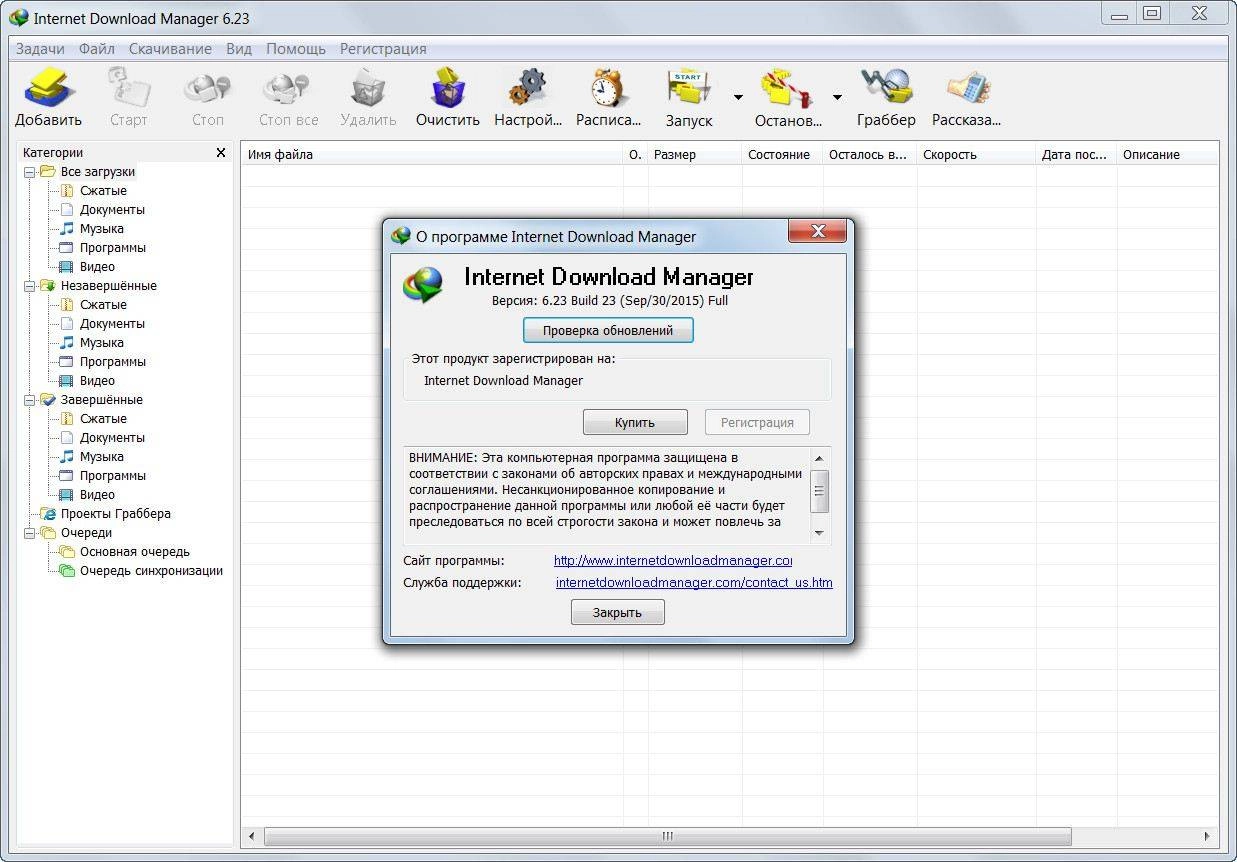Screen dimensions: 1237x862
Task: Click the Старт toolbar icon
Action: pyautogui.click(x=128, y=87)
